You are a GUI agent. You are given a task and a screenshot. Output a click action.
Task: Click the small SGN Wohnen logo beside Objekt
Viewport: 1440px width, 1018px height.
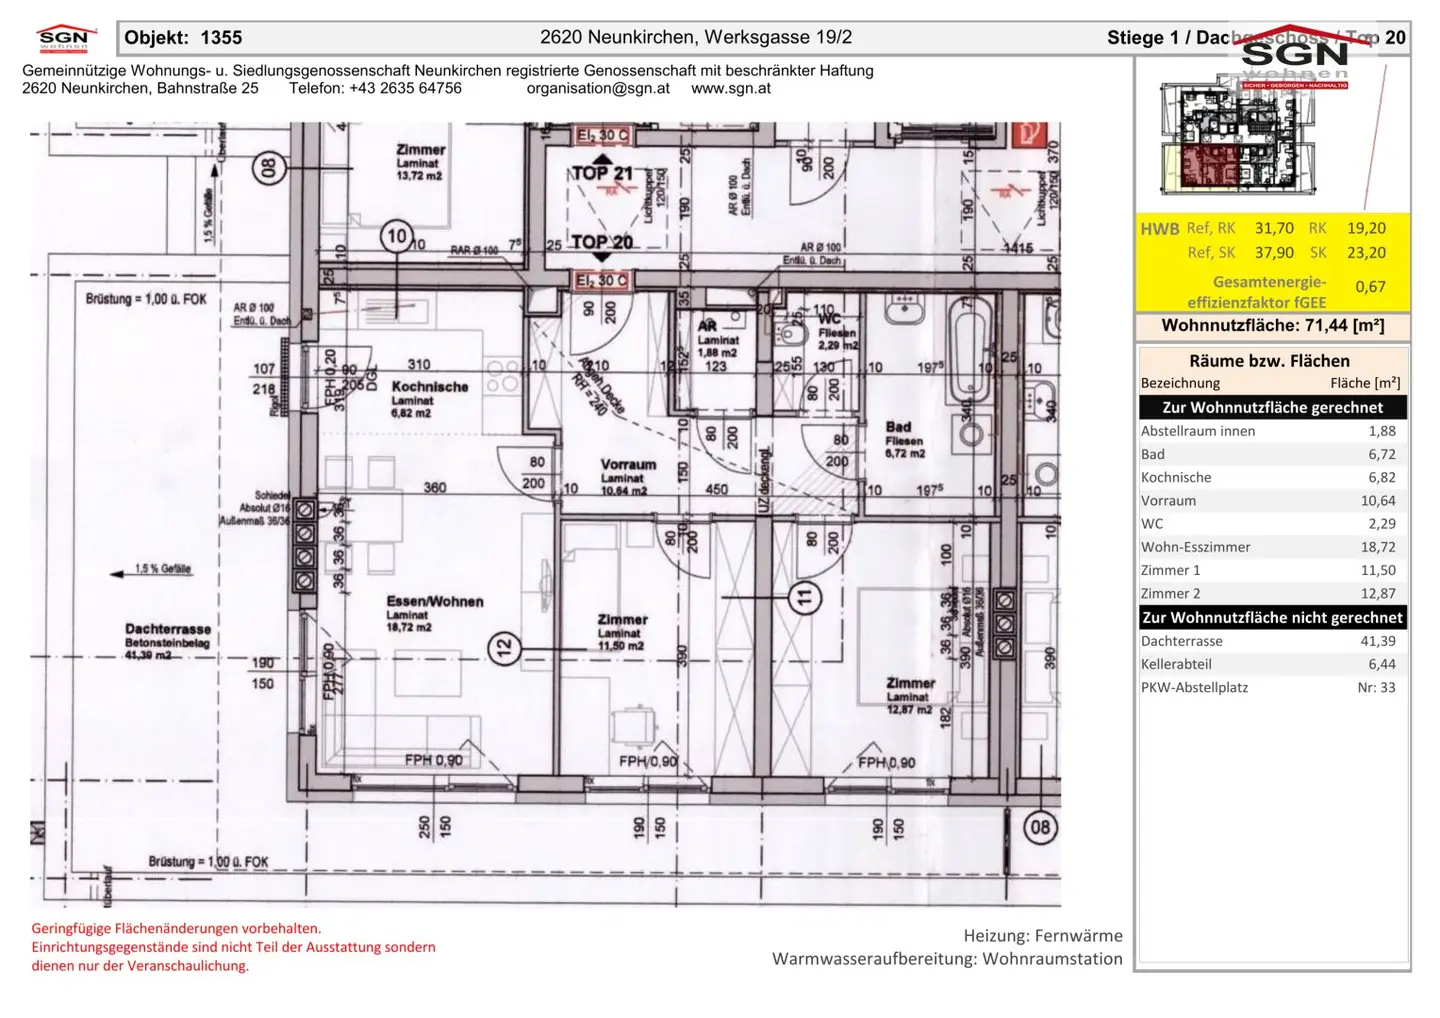64,37
